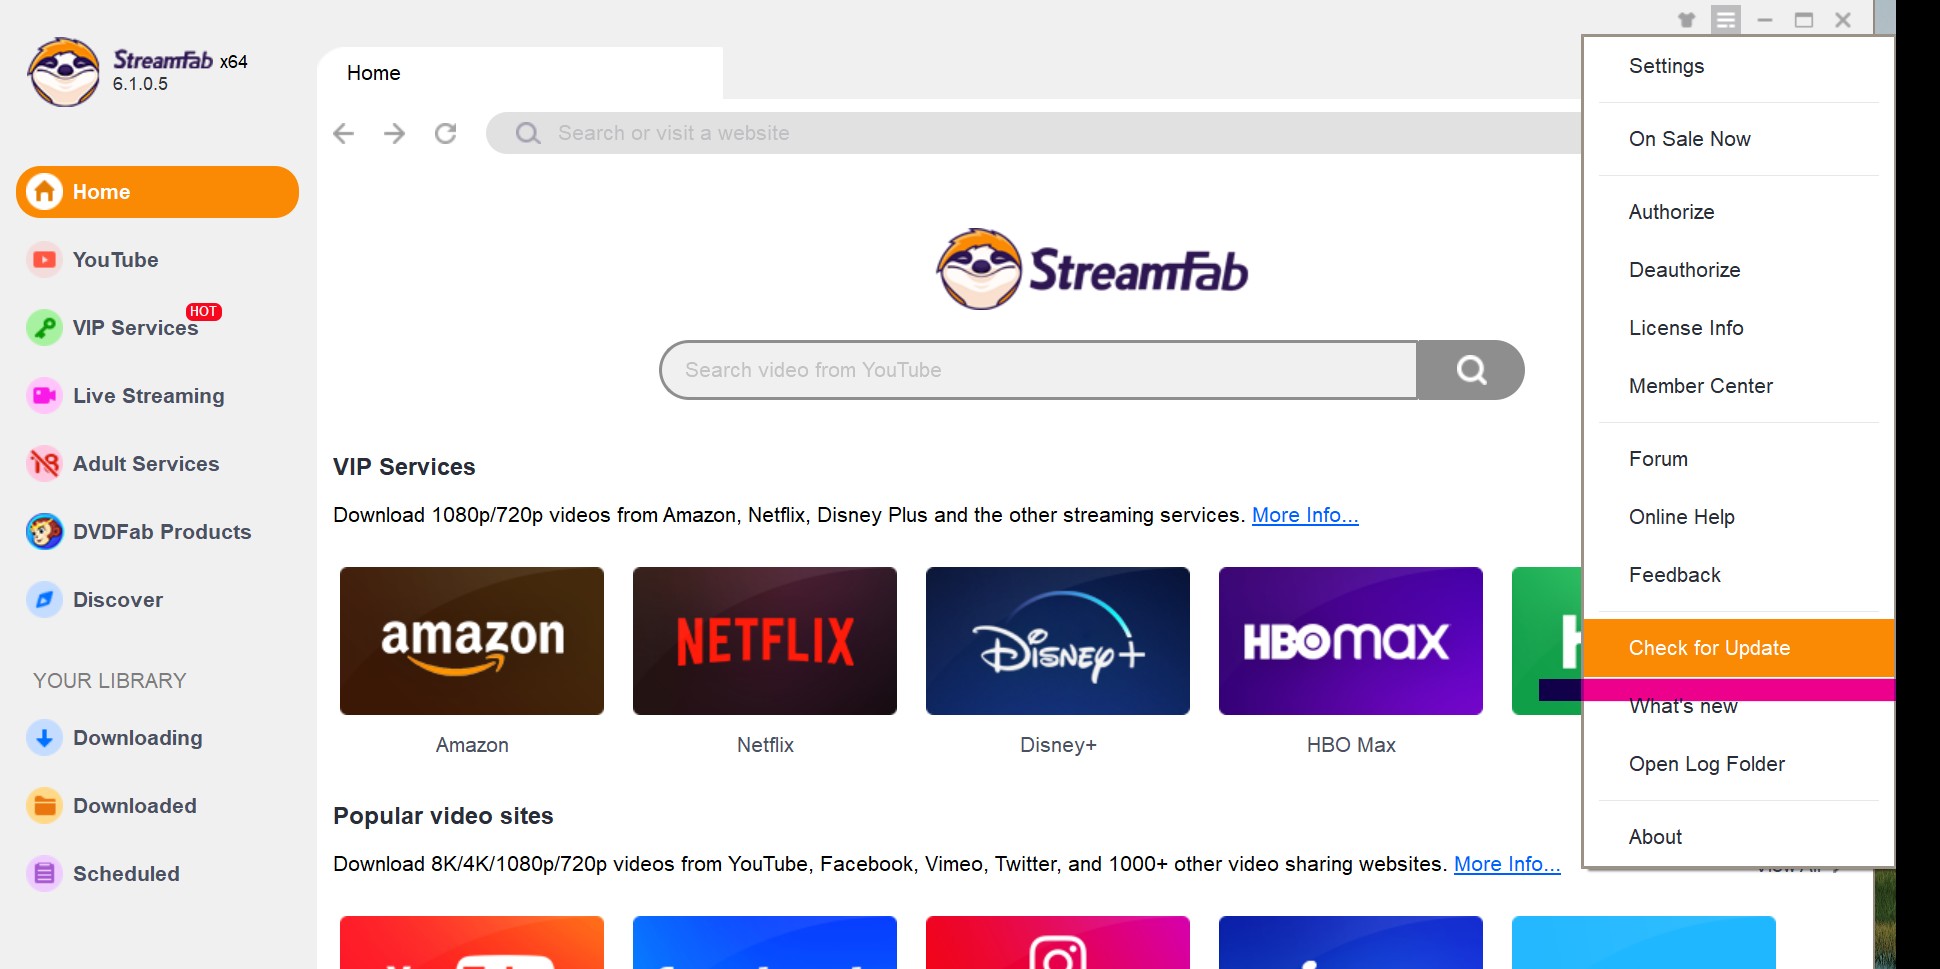This screenshot has width=1940, height=969.
Task: Click the DVDFab Products sidebar label
Action: tap(162, 532)
